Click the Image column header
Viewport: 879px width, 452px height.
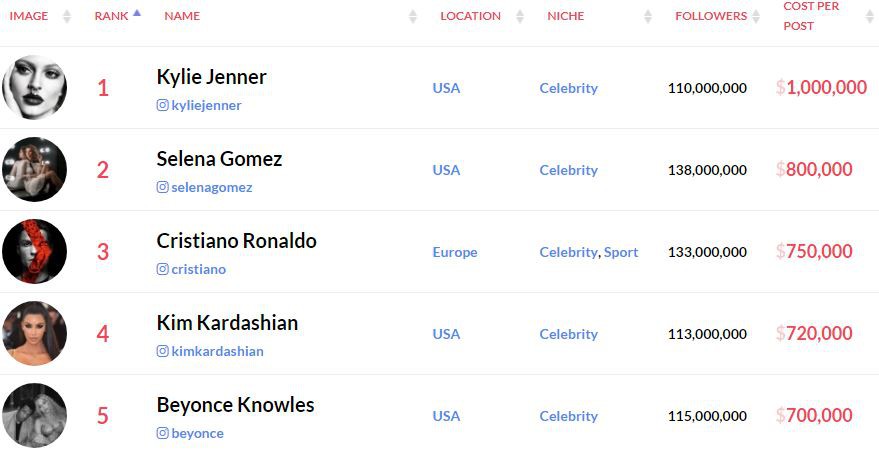tap(29, 16)
